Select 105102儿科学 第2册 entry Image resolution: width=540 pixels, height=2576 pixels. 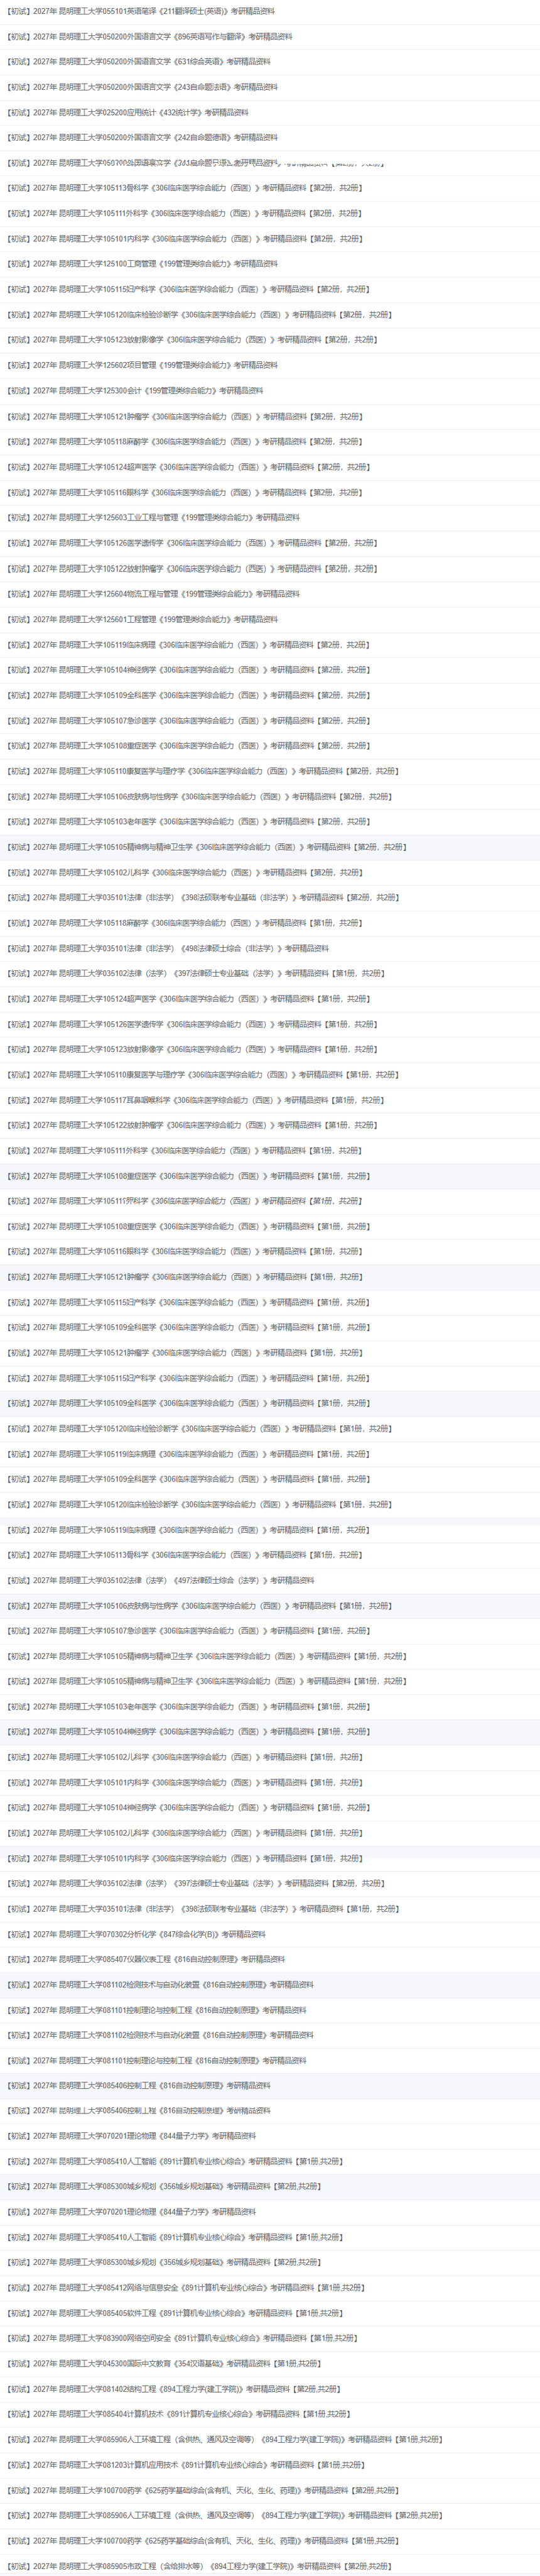(185, 872)
